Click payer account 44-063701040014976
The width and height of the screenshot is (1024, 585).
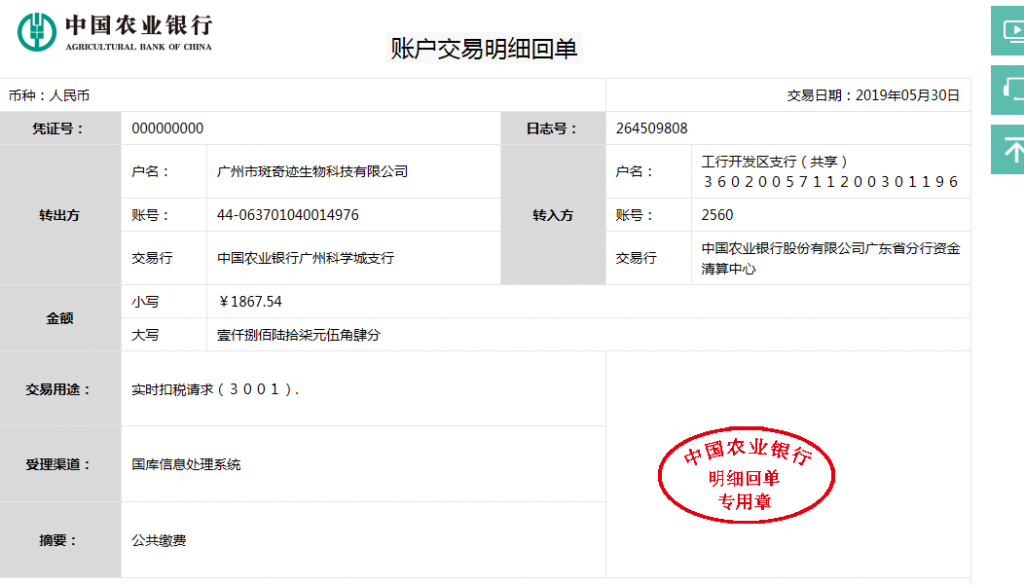pos(288,215)
